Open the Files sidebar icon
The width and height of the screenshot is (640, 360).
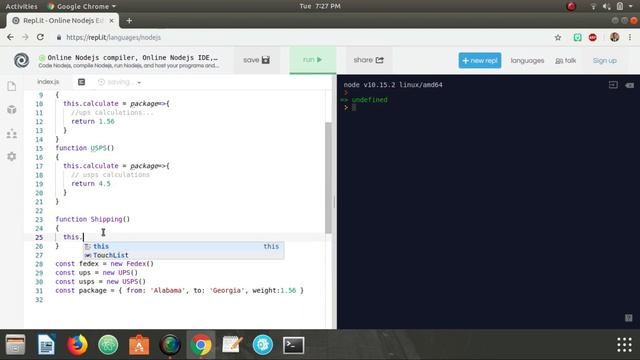(12, 86)
